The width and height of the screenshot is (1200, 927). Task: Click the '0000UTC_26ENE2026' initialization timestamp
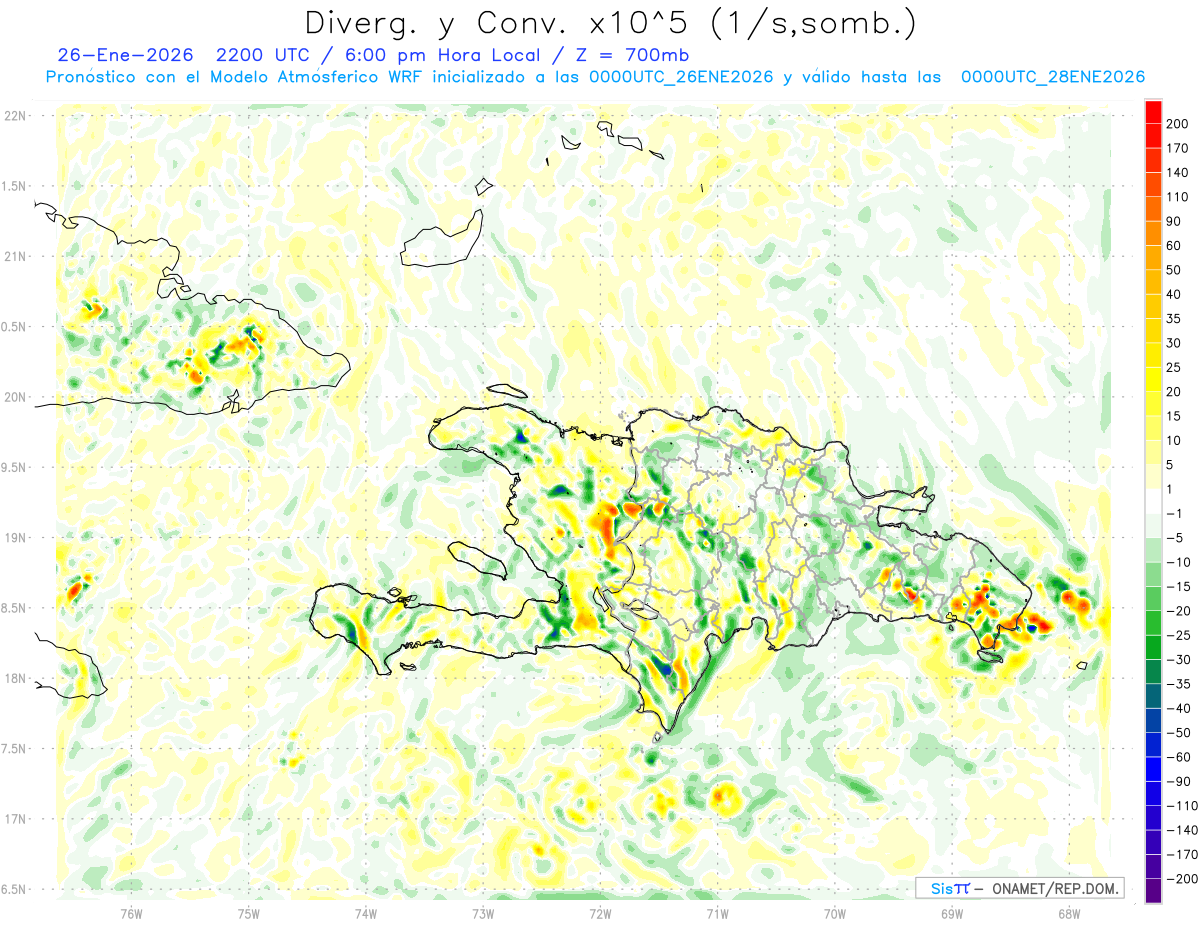click(681, 77)
